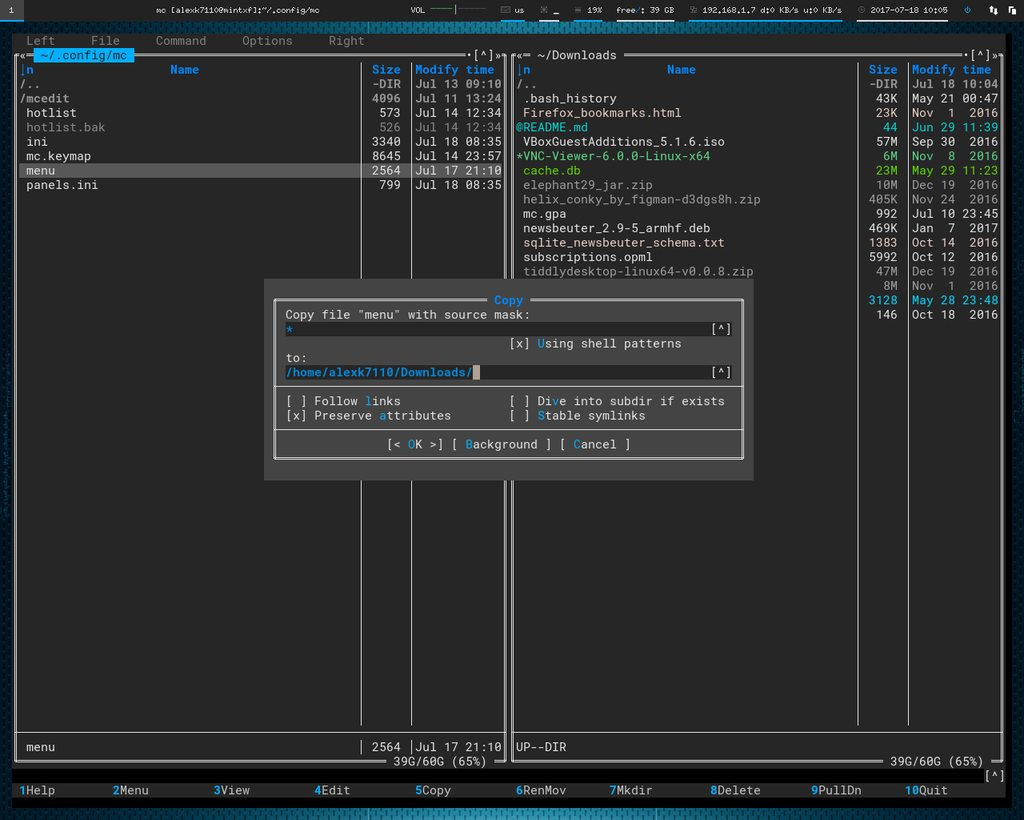Click the clock icon beside the date
Image resolution: width=1024 pixels, height=820 pixels.
862,10
